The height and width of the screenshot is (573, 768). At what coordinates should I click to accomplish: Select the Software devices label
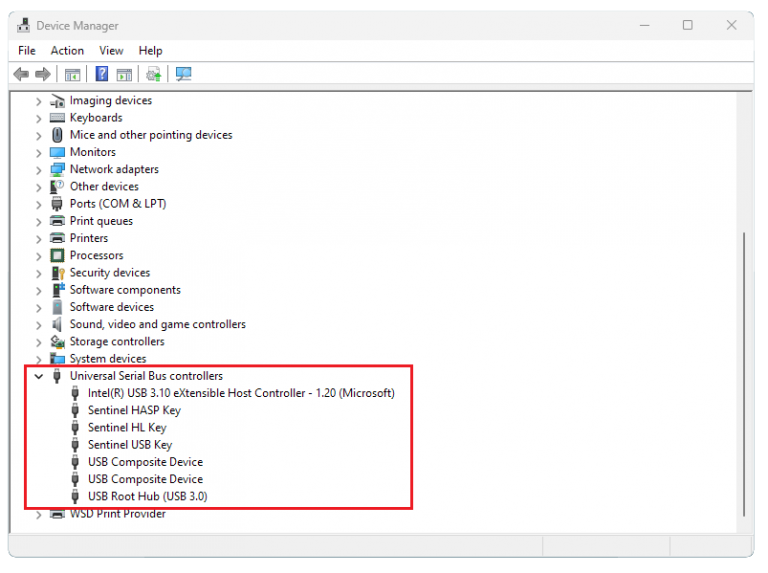[x=112, y=307]
